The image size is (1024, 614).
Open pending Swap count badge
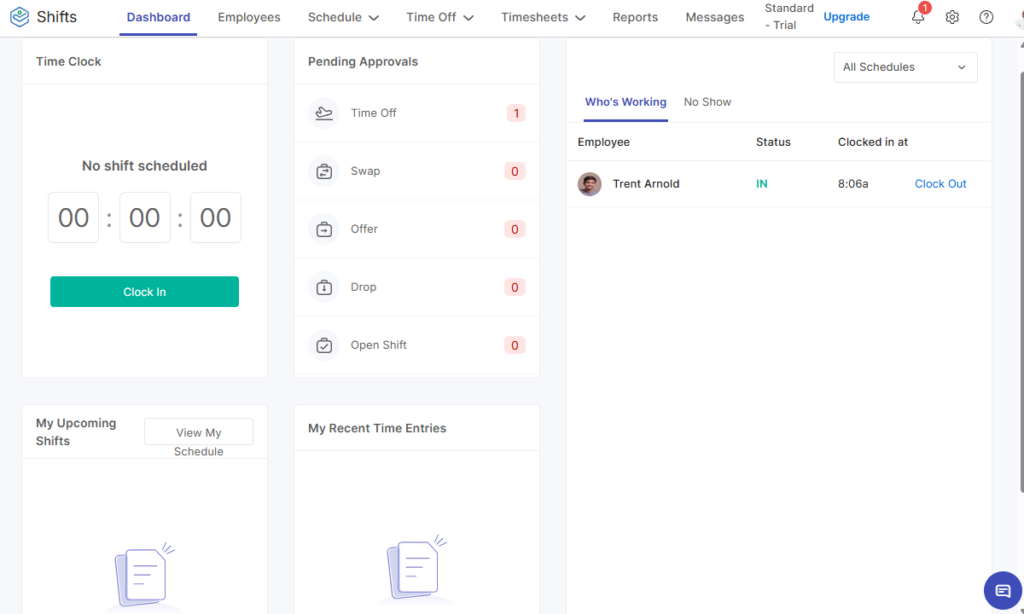(515, 171)
